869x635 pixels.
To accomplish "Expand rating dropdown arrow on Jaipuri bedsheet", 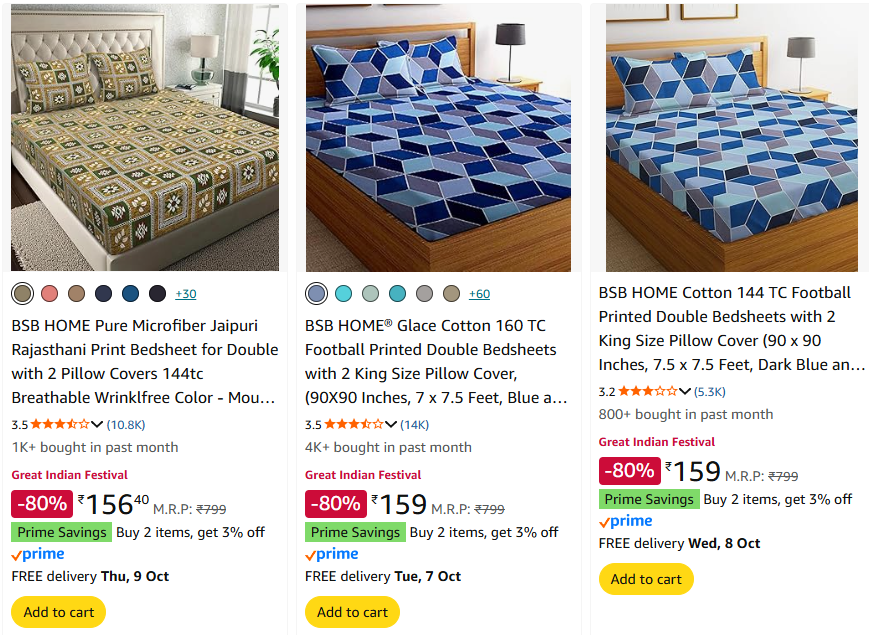I will [x=98, y=424].
